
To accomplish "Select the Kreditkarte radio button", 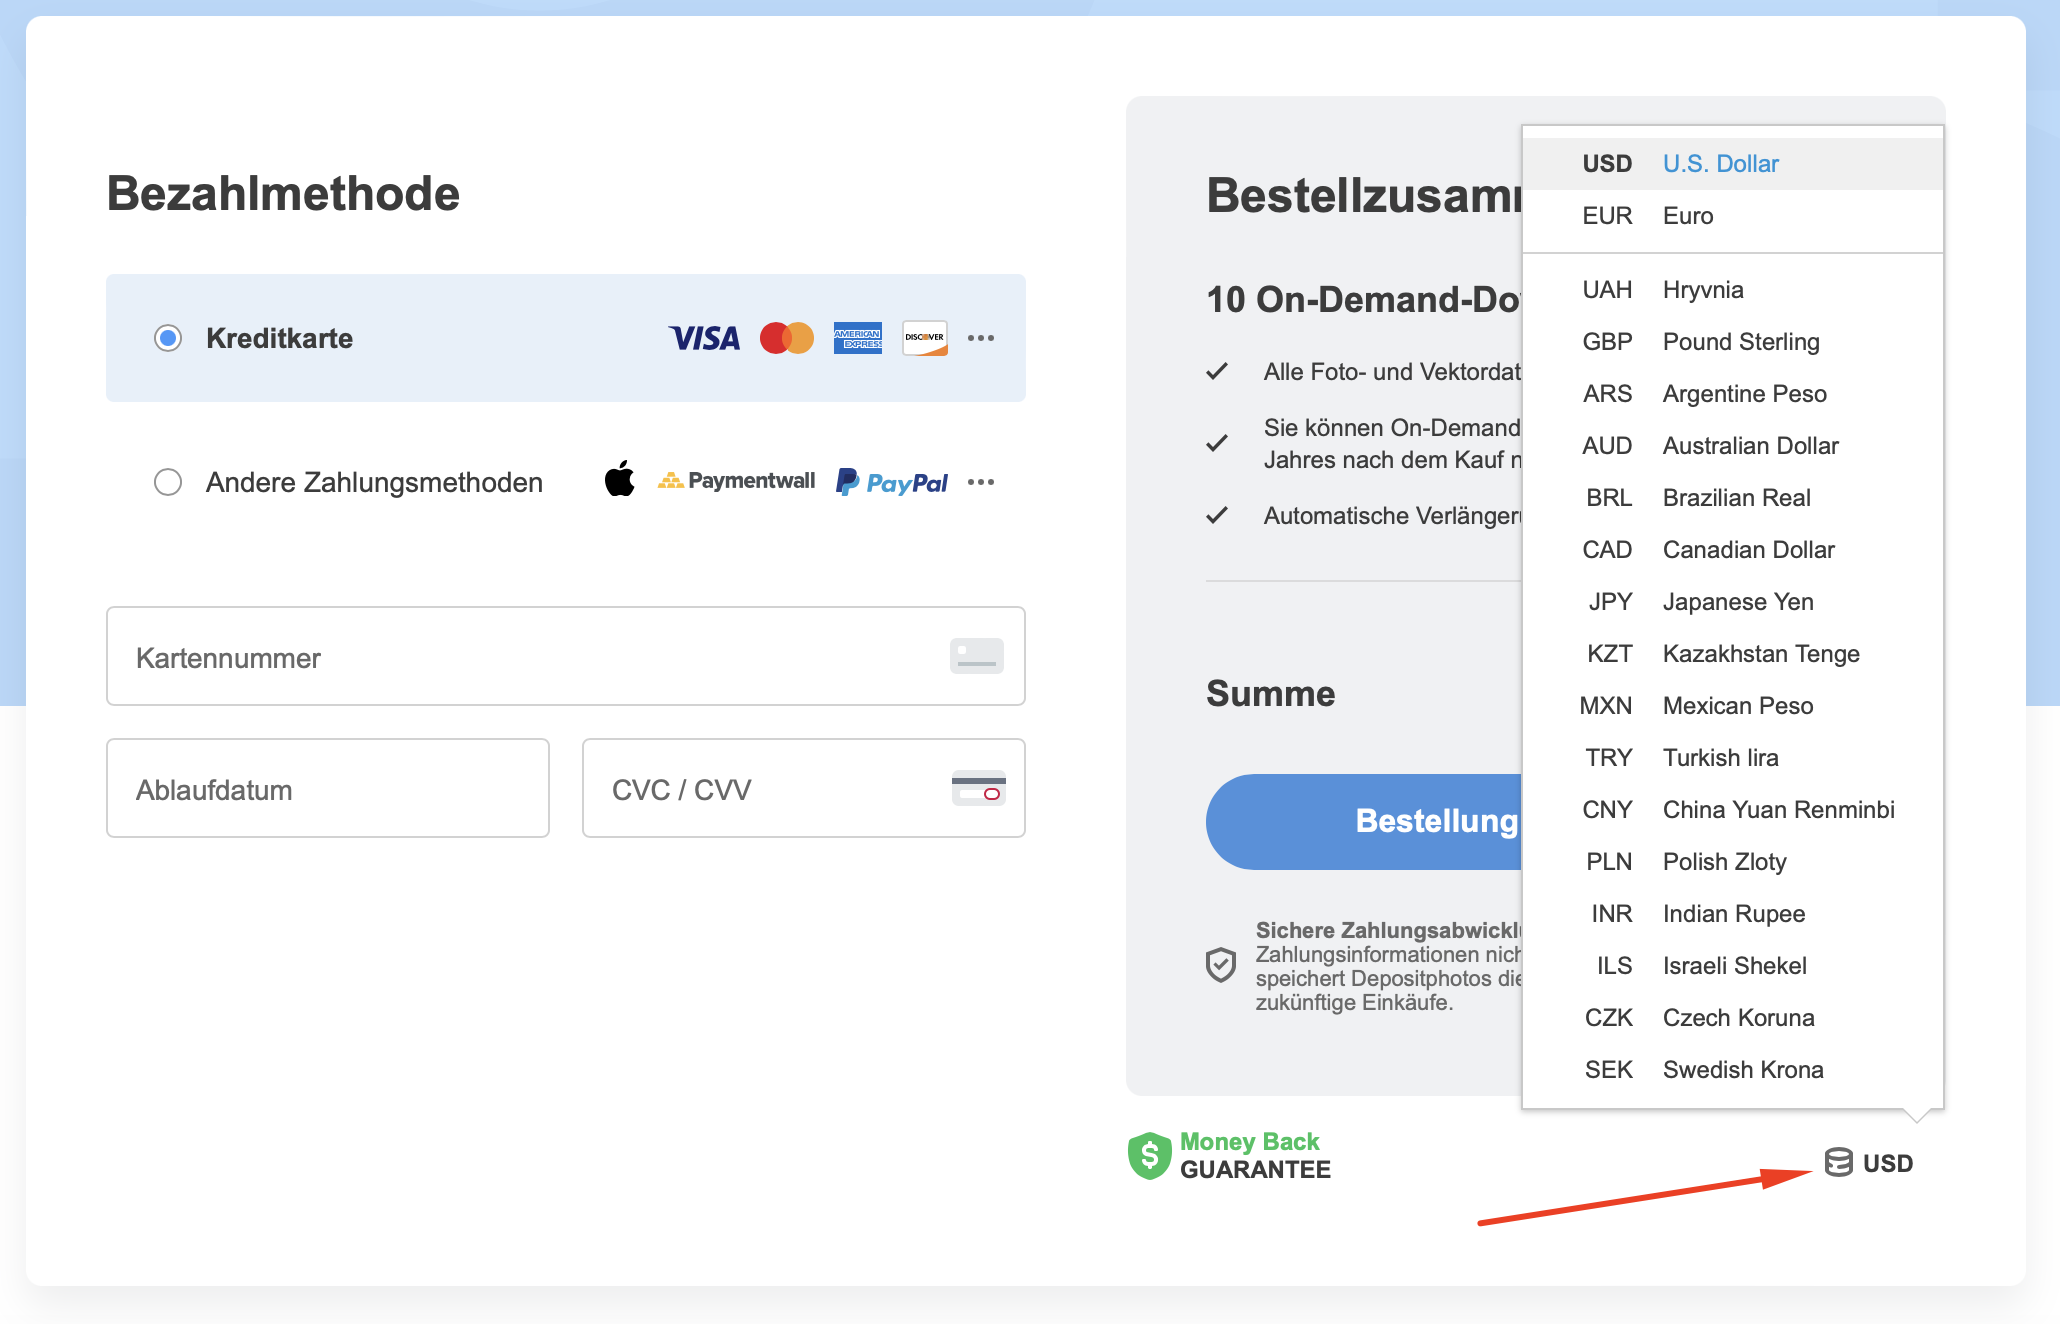I will (x=168, y=338).
